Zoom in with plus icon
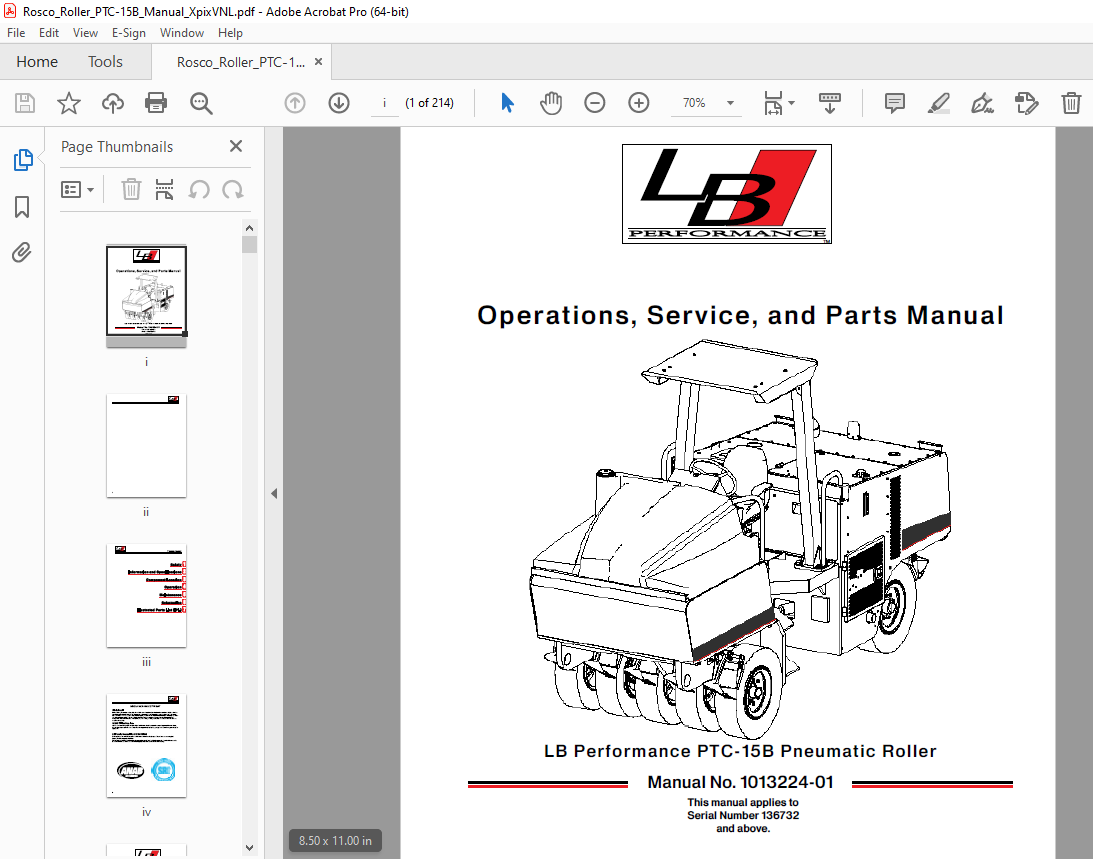 click(639, 103)
